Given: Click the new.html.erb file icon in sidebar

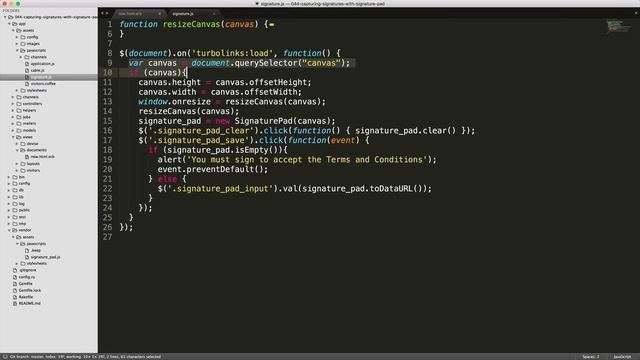Looking at the screenshot, I should click(27, 157).
